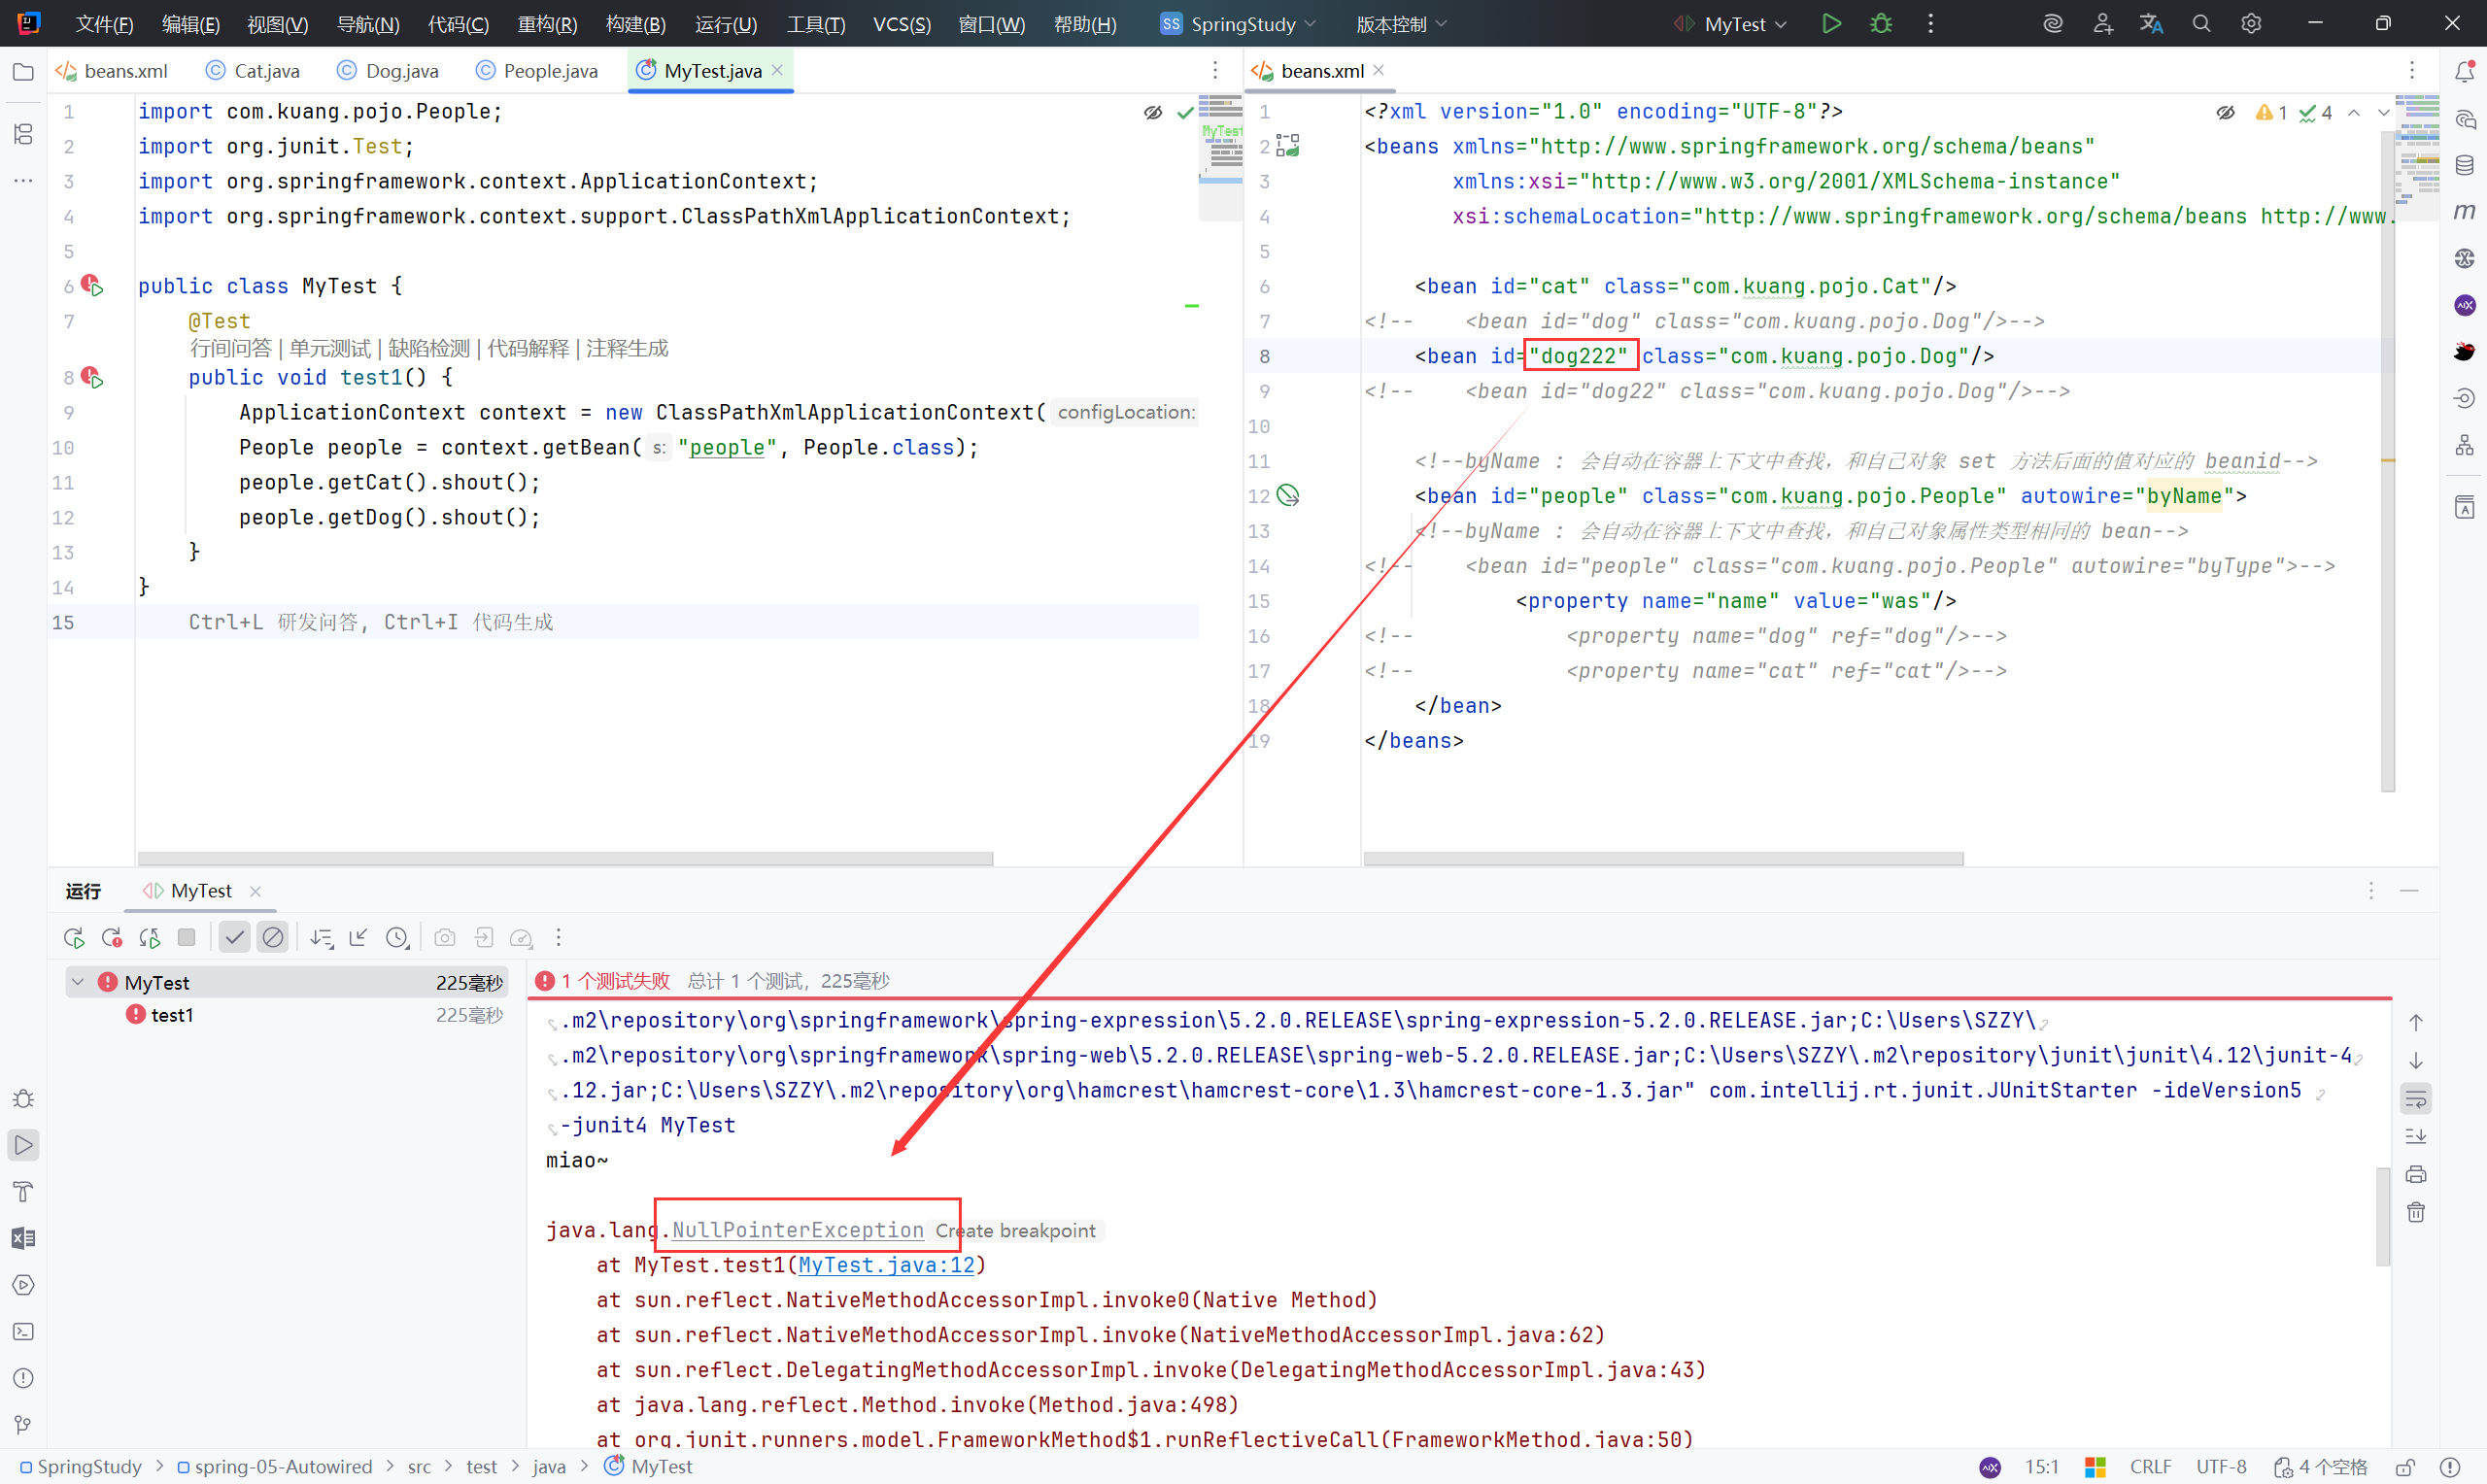
Task: Collapse the MyTest node in test tree
Action: [78, 982]
